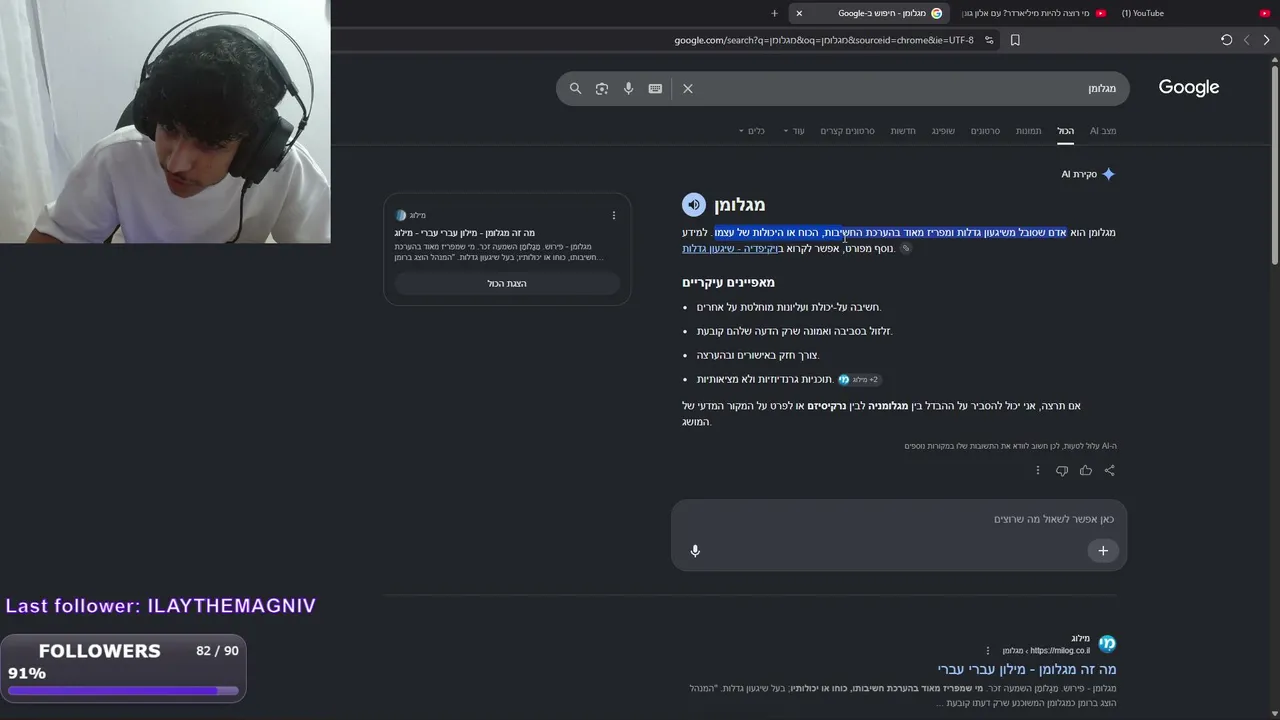Click the milog.co.il URL in the result
1280x720 pixels.
(x=1059, y=650)
